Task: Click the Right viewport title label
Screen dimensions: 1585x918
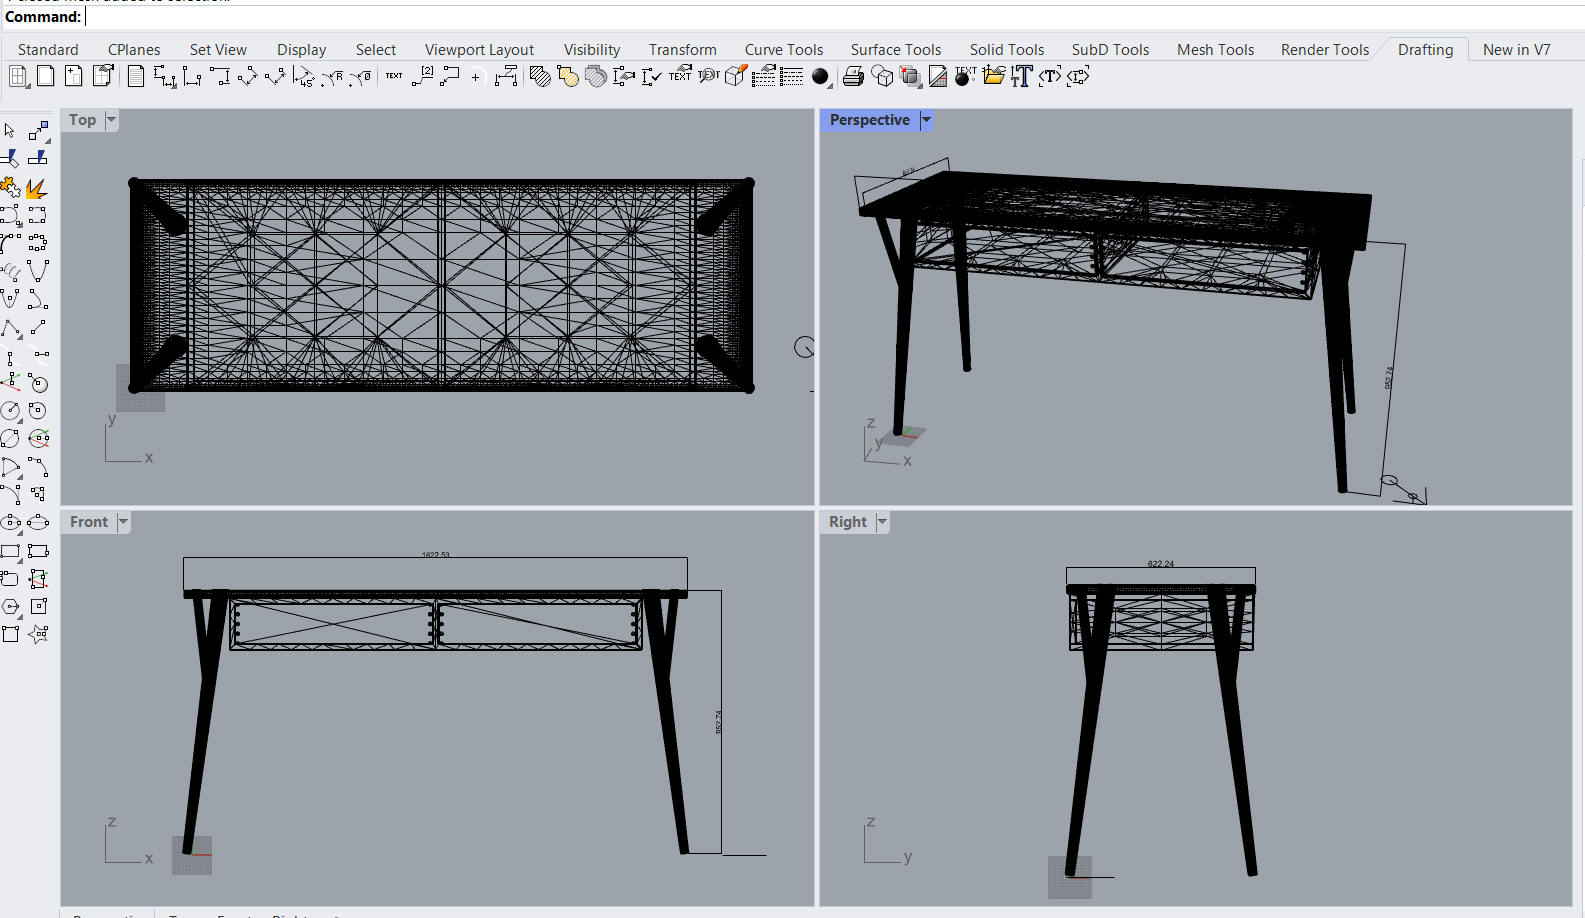Action: click(x=848, y=522)
